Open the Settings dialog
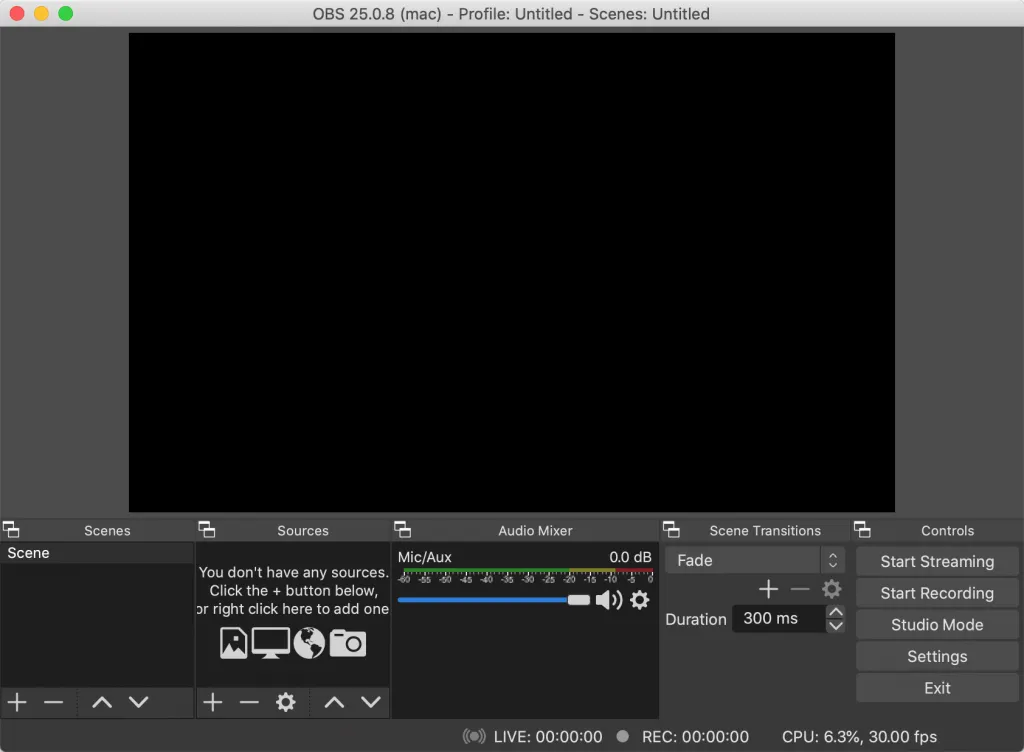The height and width of the screenshot is (752, 1024). [936, 656]
